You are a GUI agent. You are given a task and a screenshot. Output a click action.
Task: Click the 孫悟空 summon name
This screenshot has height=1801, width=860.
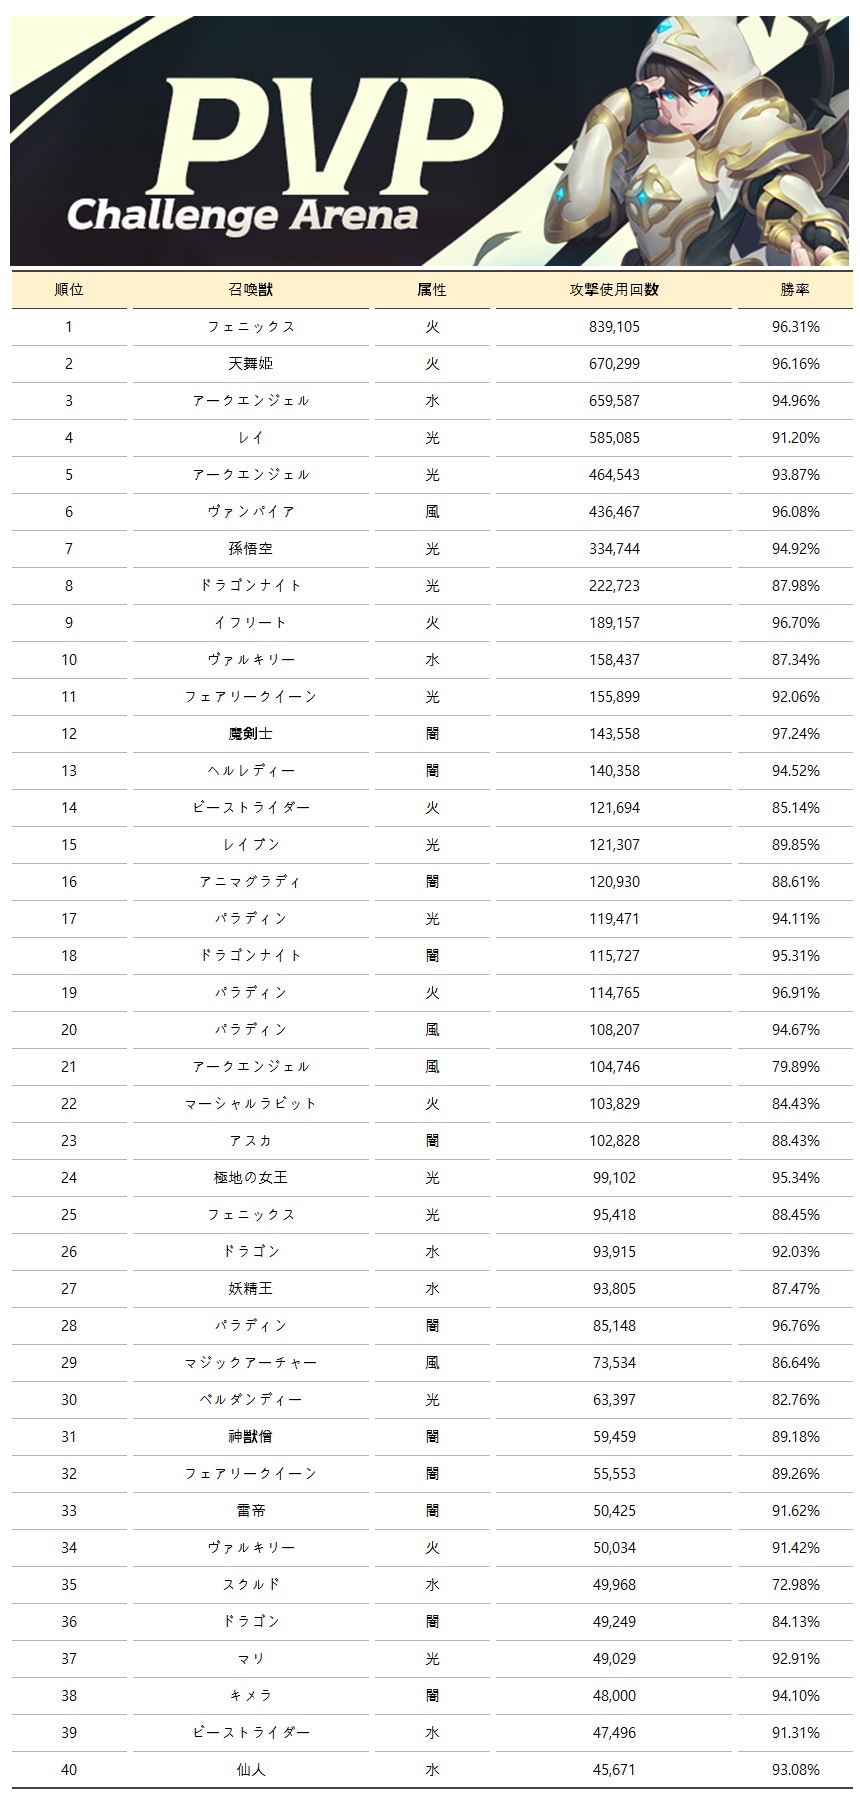250,549
